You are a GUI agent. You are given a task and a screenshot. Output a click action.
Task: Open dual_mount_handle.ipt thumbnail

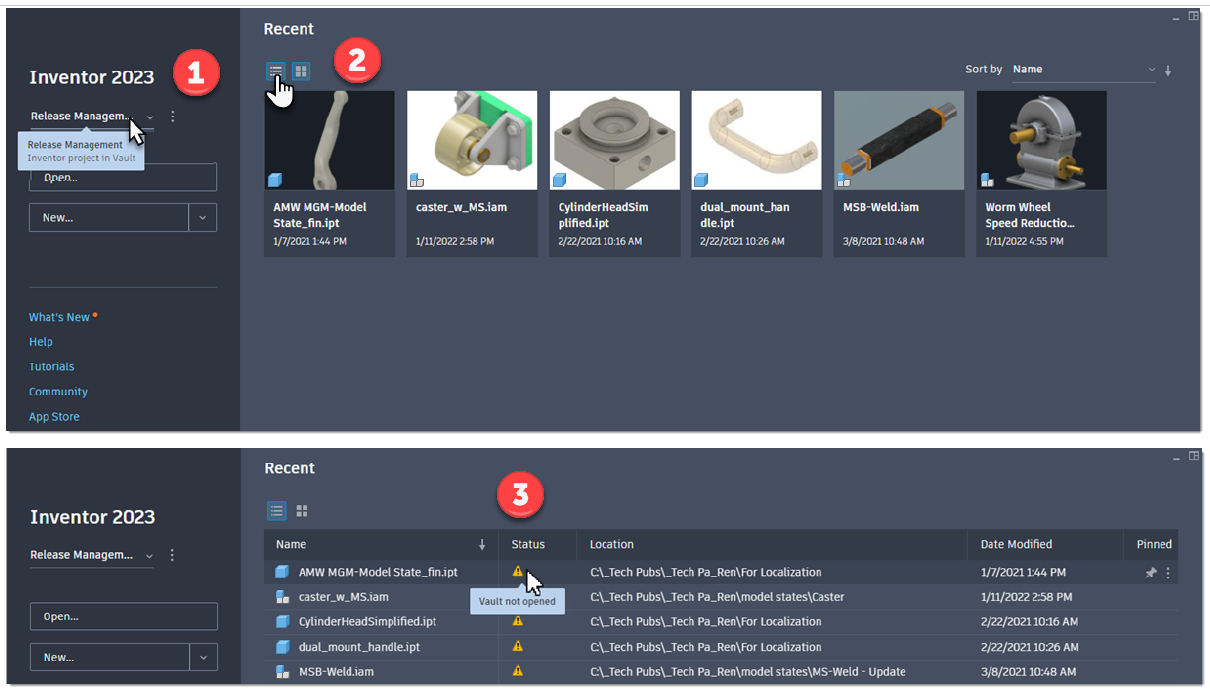[x=756, y=140]
